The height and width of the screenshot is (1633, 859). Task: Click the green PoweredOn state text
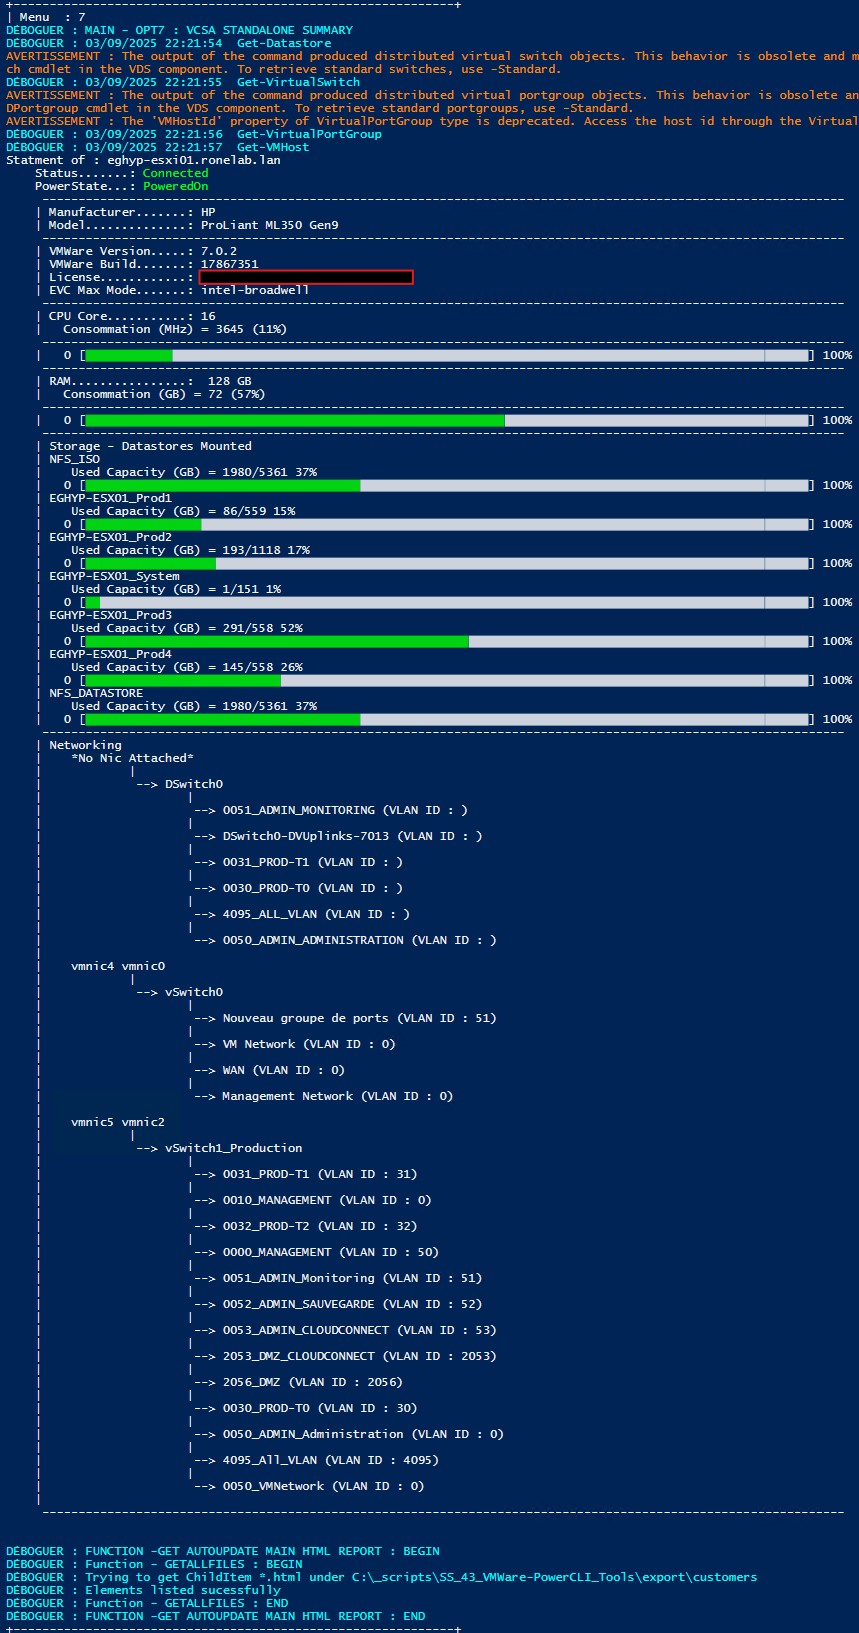tap(175, 186)
